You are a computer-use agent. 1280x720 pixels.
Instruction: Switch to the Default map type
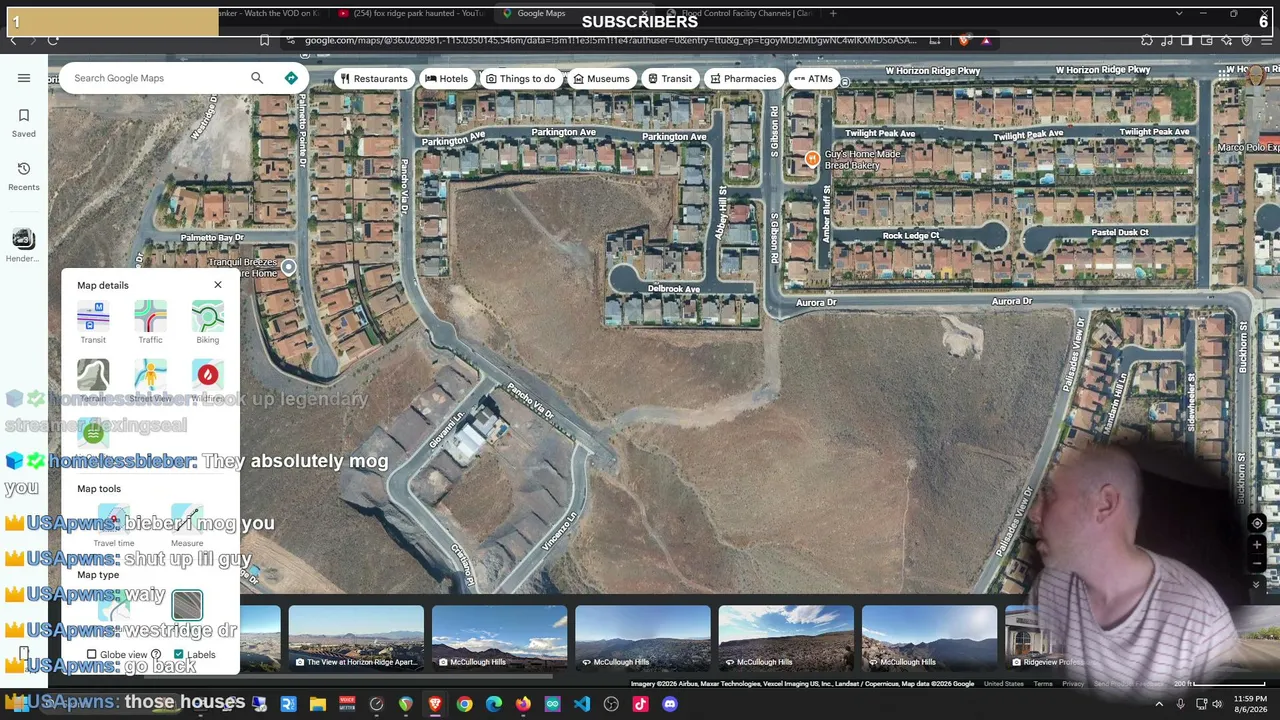click(x=114, y=606)
